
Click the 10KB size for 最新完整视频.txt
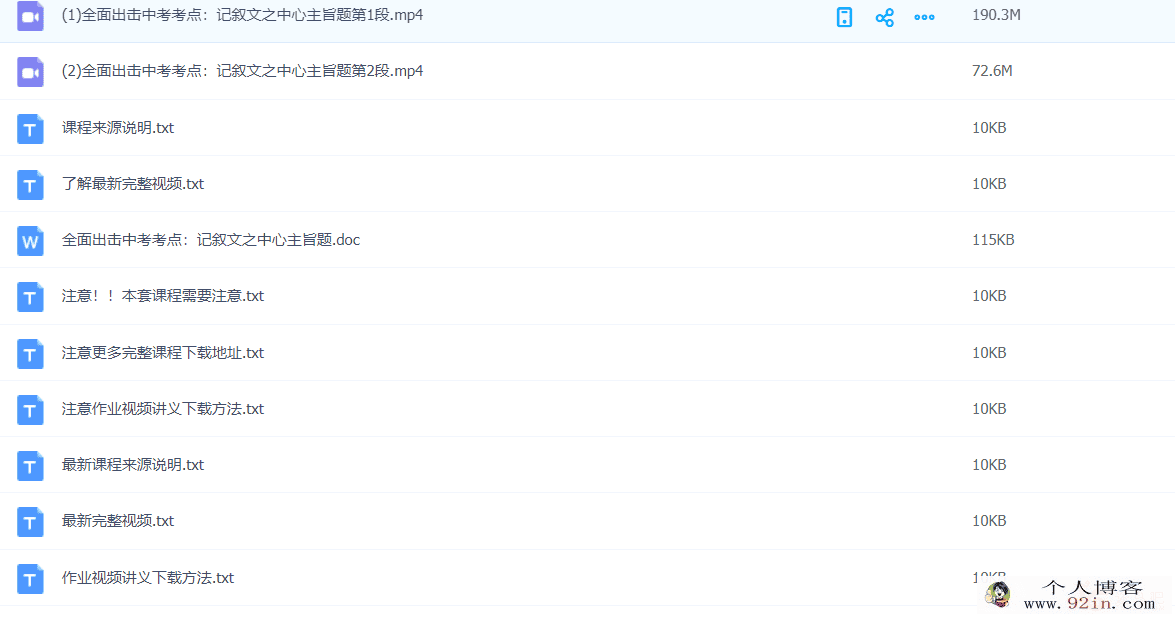pyautogui.click(x=989, y=521)
